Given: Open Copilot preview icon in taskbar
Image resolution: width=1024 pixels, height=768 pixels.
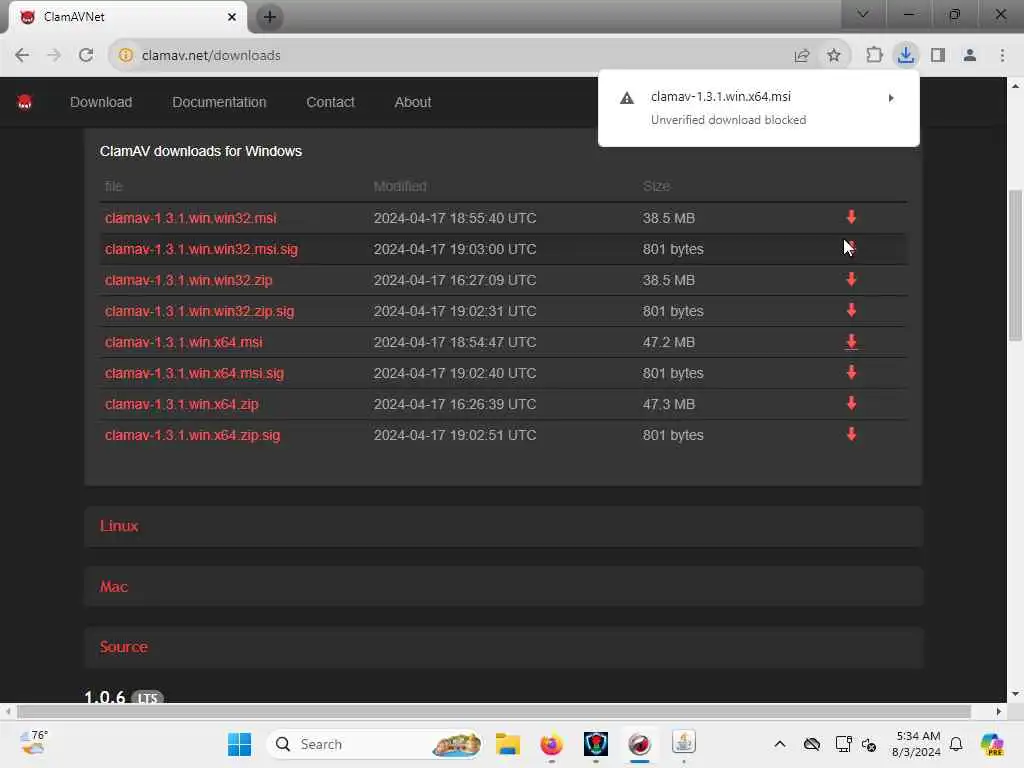Looking at the screenshot, I should [x=992, y=744].
